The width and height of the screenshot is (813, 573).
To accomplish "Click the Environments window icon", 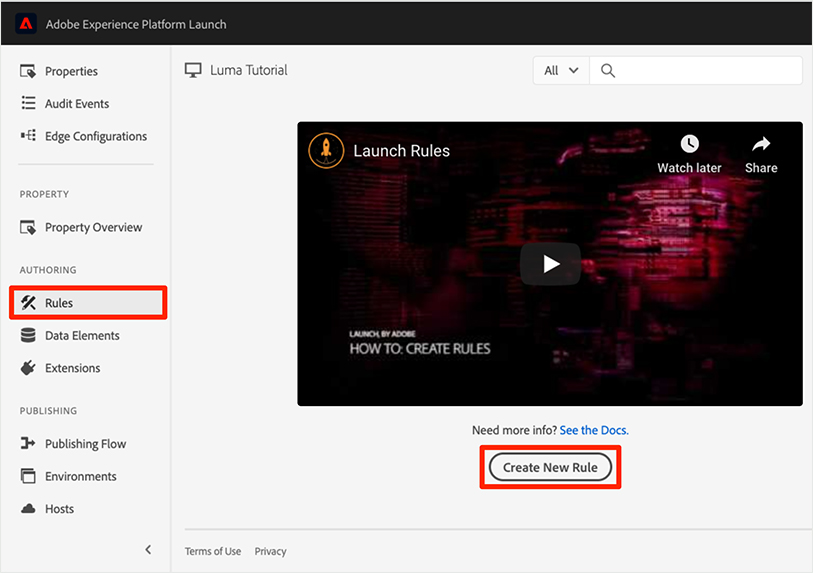I will [x=28, y=476].
